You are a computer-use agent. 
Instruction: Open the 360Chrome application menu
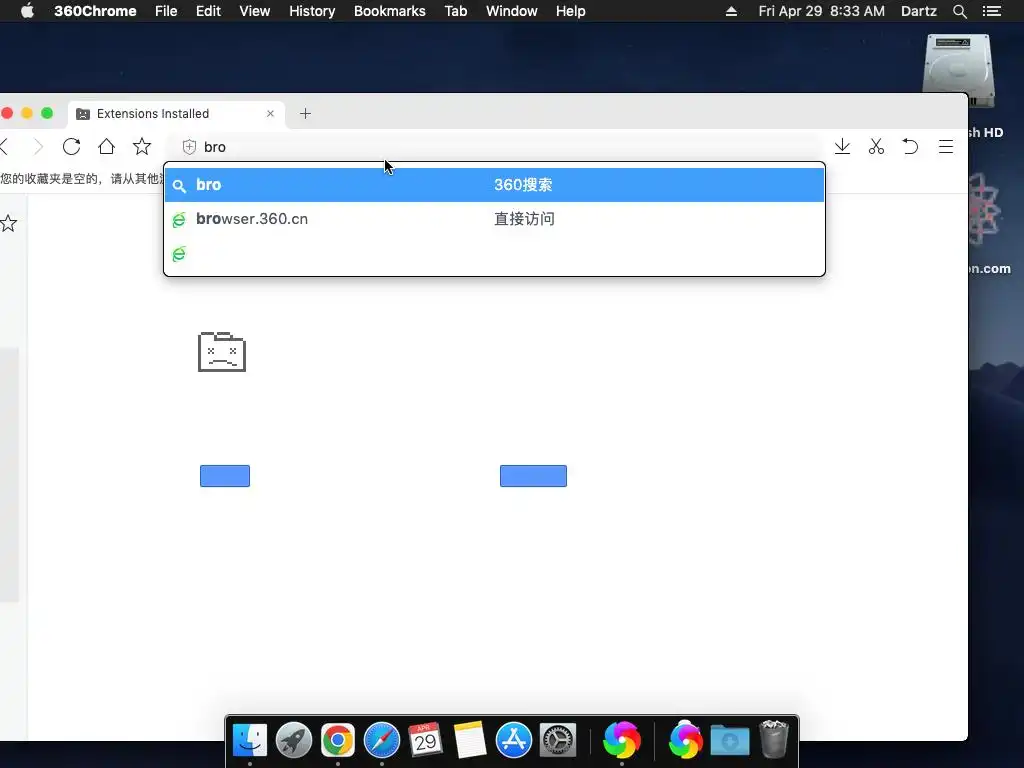point(95,11)
